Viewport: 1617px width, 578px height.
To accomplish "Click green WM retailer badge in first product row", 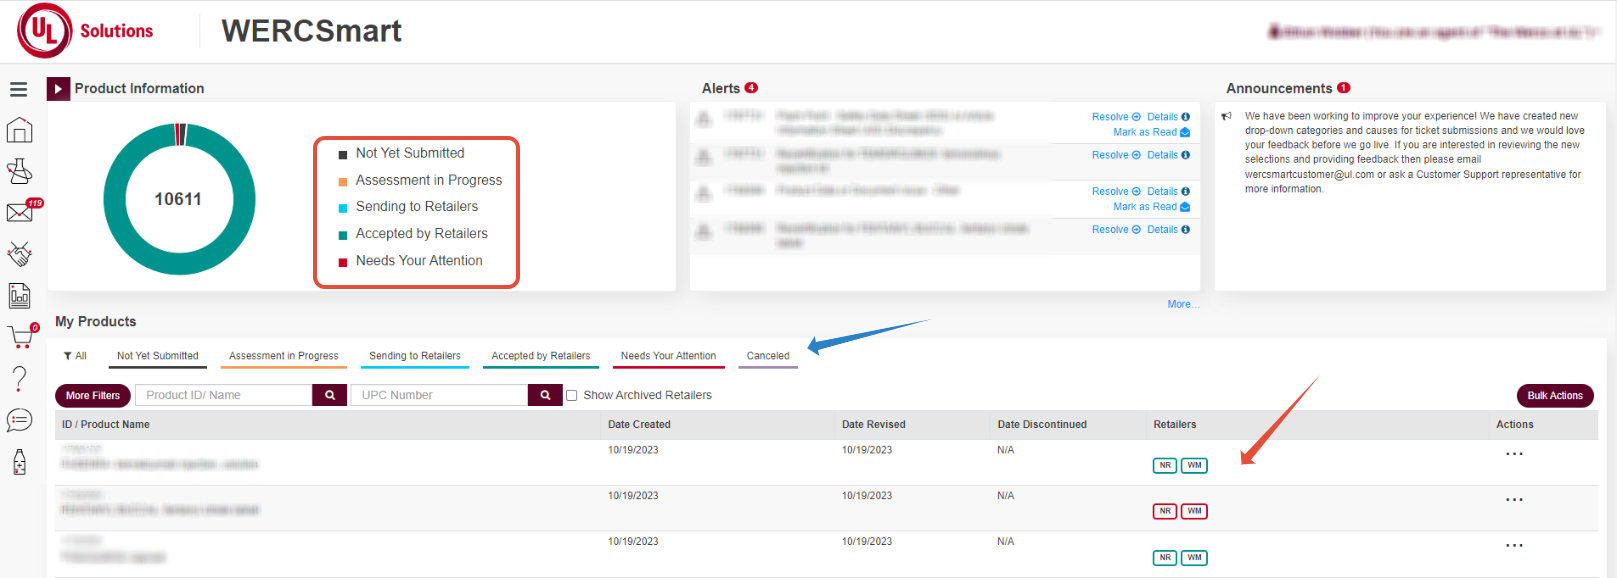I will pos(1194,465).
